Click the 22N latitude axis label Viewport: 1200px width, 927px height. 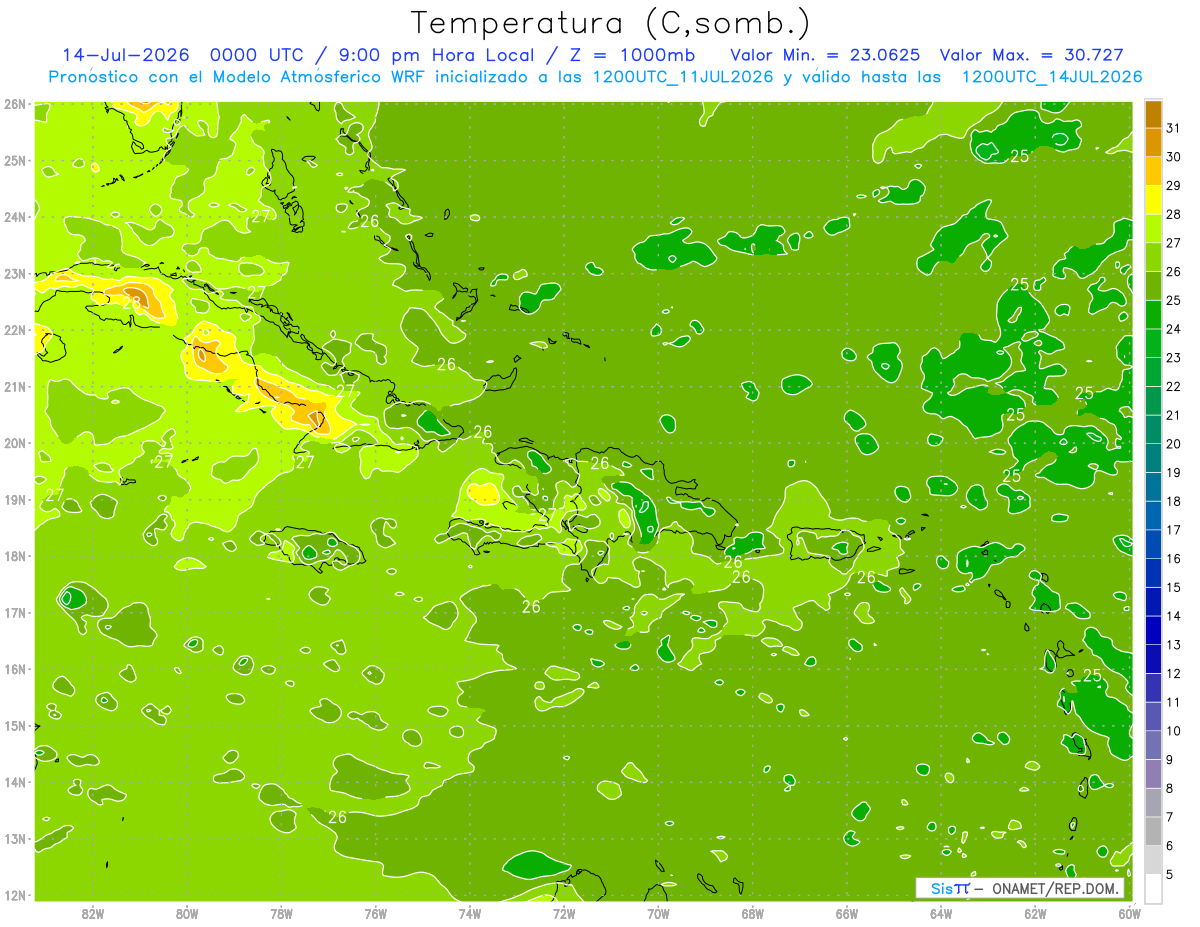15,330
